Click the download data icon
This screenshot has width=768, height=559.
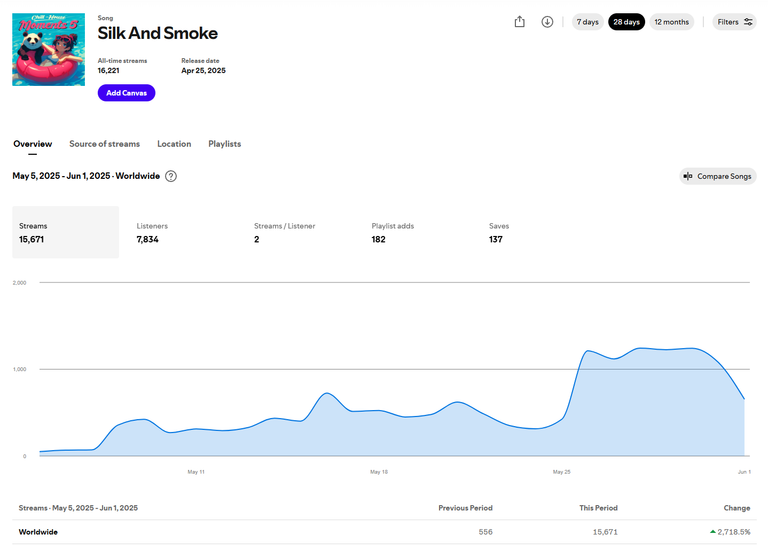click(547, 22)
